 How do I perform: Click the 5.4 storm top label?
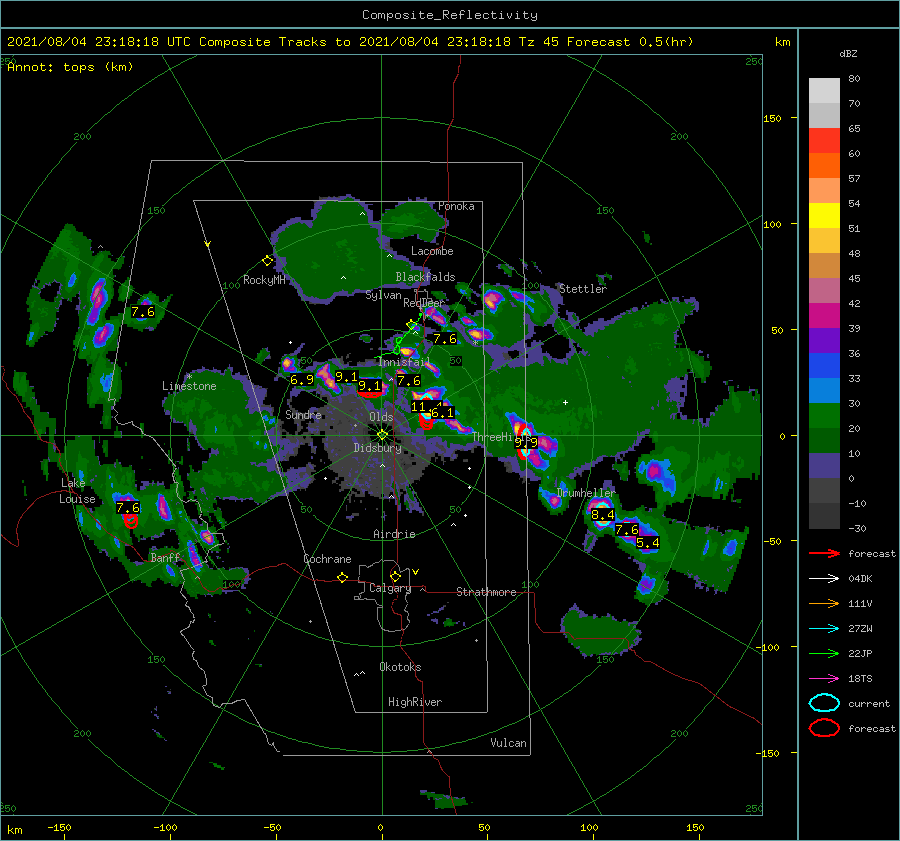coord(647,542)
